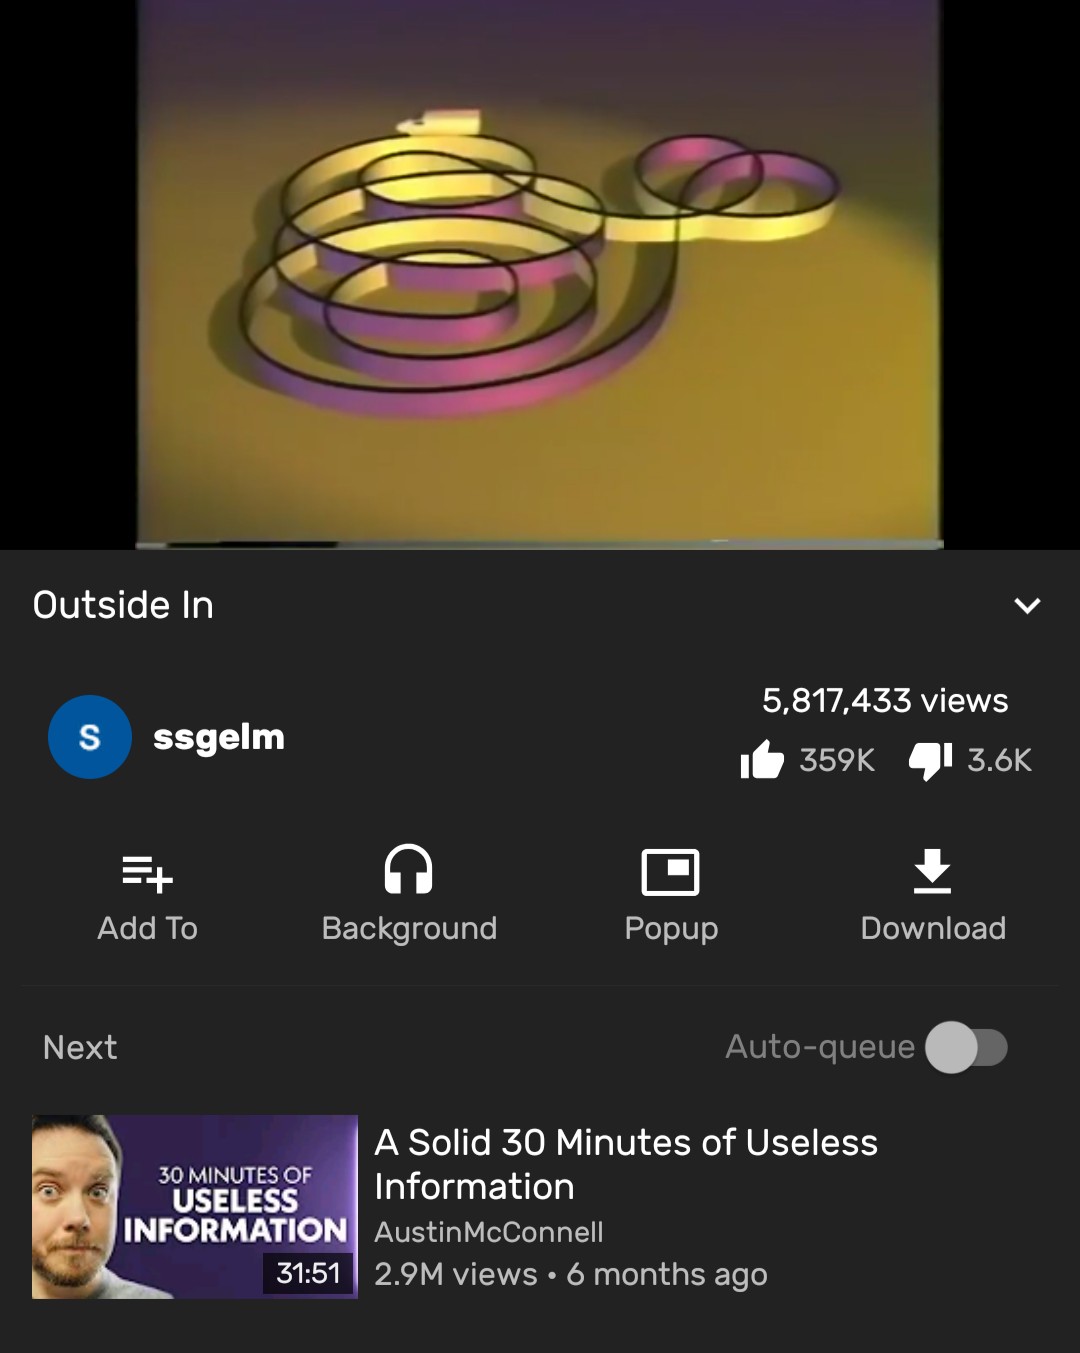The height and width of the screenshot is (1353, 1080).
Task: Open A Solid 30 Minutes of Useless Information
Action: [626, 1164]
